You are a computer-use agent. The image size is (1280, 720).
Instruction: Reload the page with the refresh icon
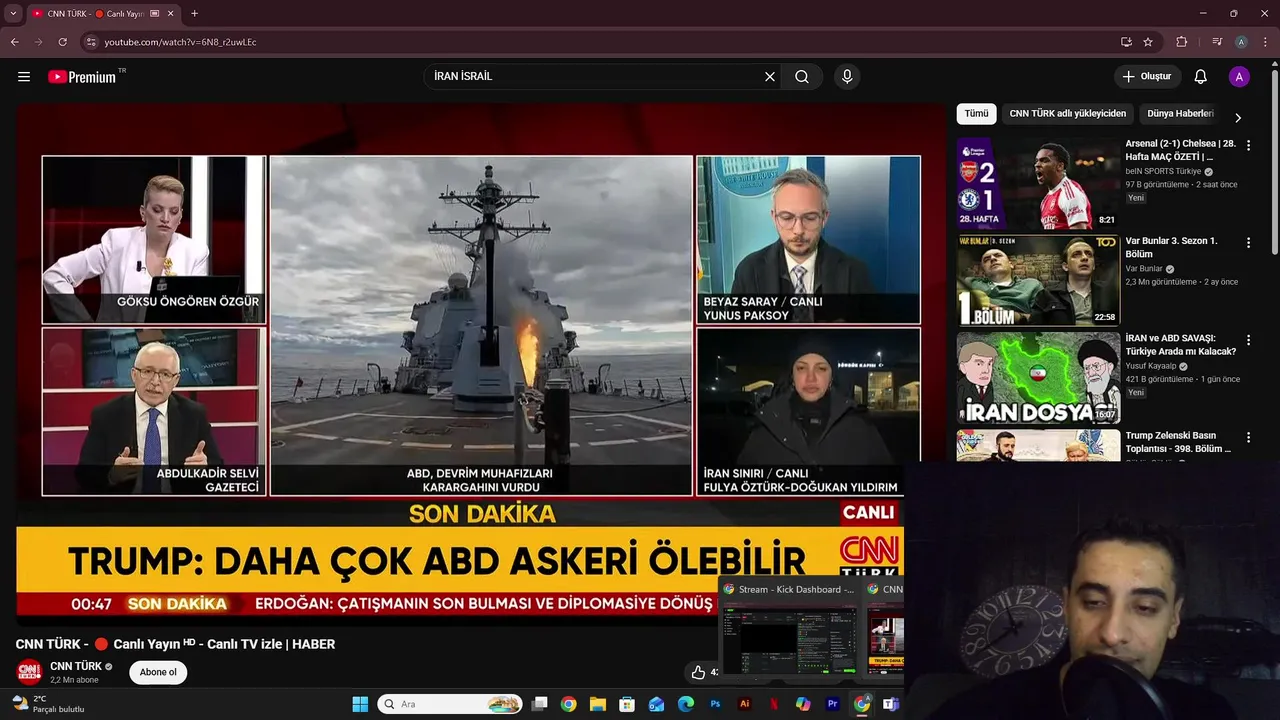click(x=62, y=42)
